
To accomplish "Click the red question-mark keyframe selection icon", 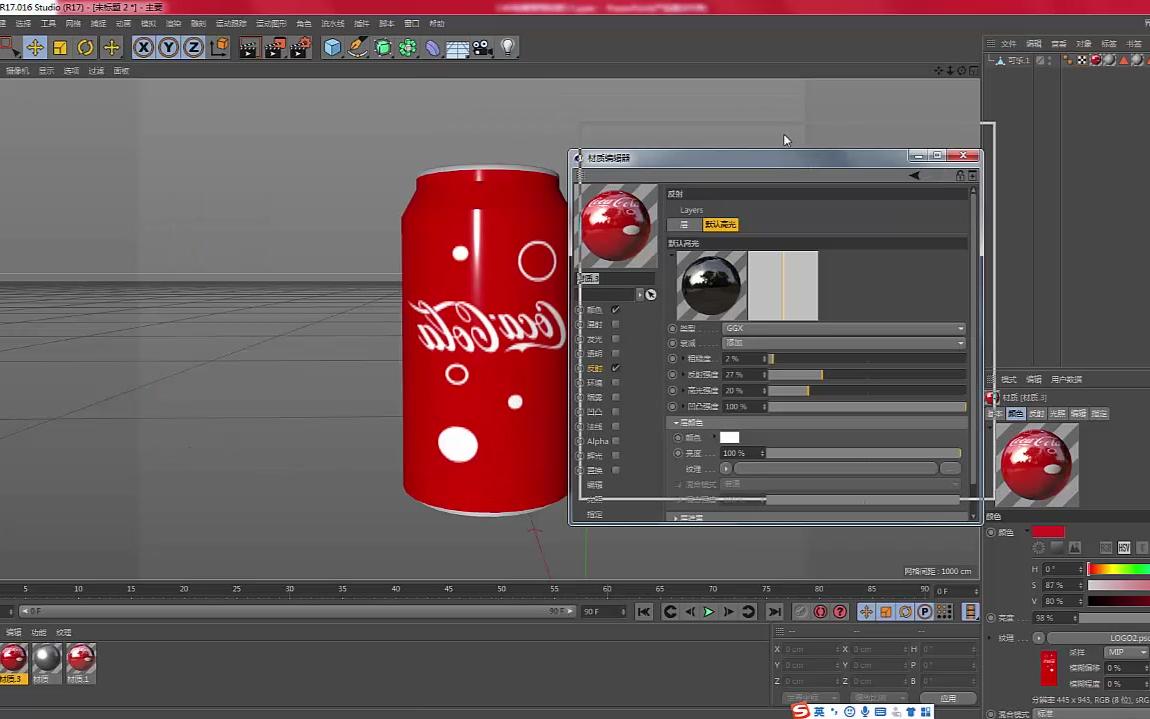I will tap(840, 612).
